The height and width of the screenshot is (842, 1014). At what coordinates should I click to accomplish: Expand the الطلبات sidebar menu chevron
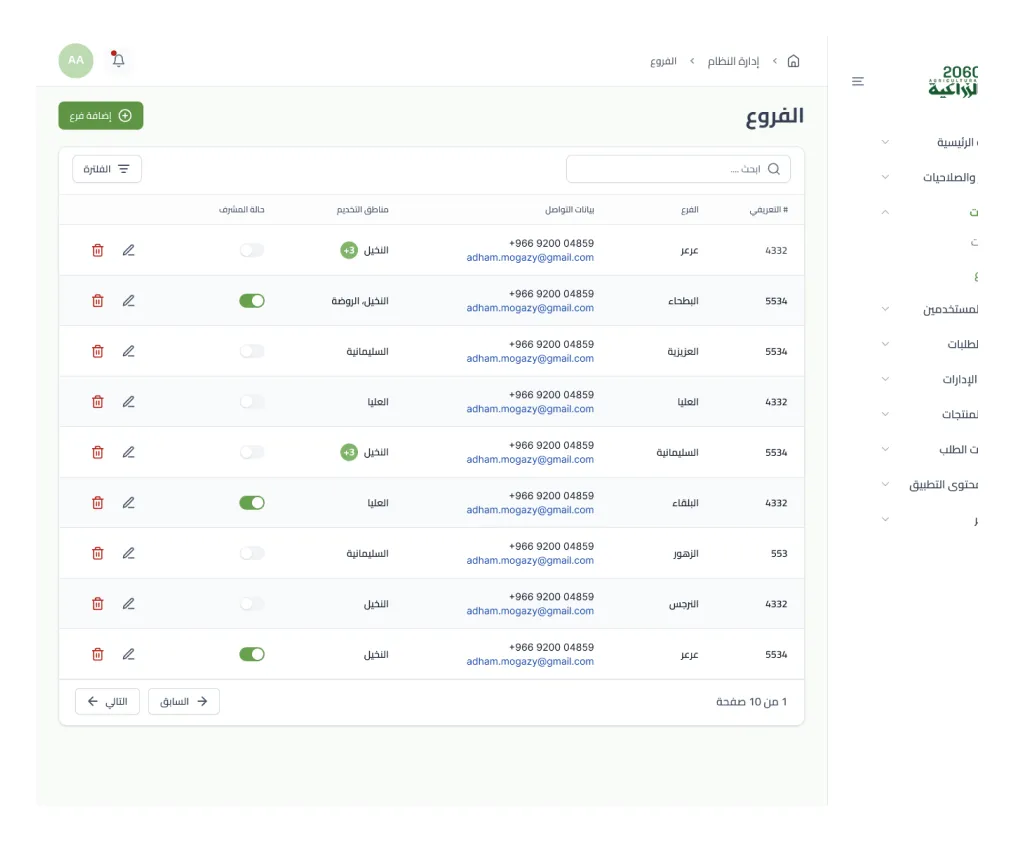click(885, 344)
